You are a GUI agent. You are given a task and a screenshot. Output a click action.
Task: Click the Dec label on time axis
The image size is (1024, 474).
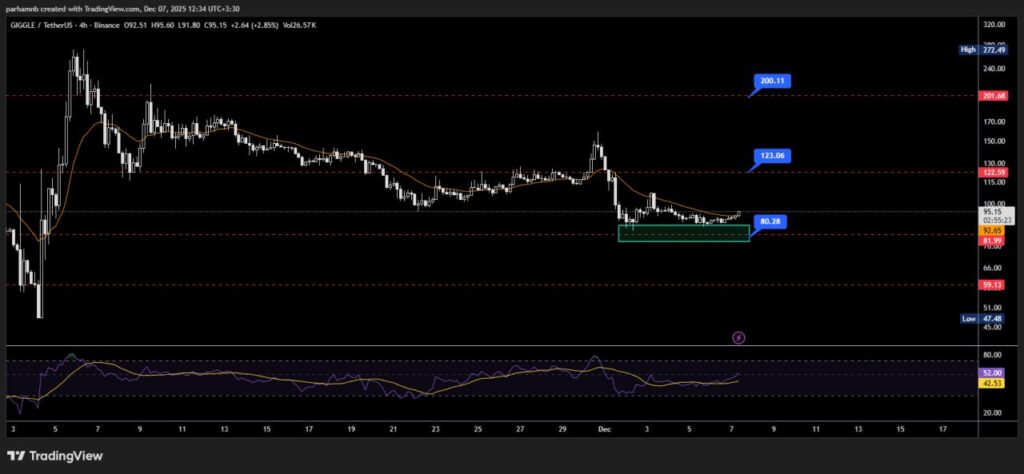click(605, 428)
